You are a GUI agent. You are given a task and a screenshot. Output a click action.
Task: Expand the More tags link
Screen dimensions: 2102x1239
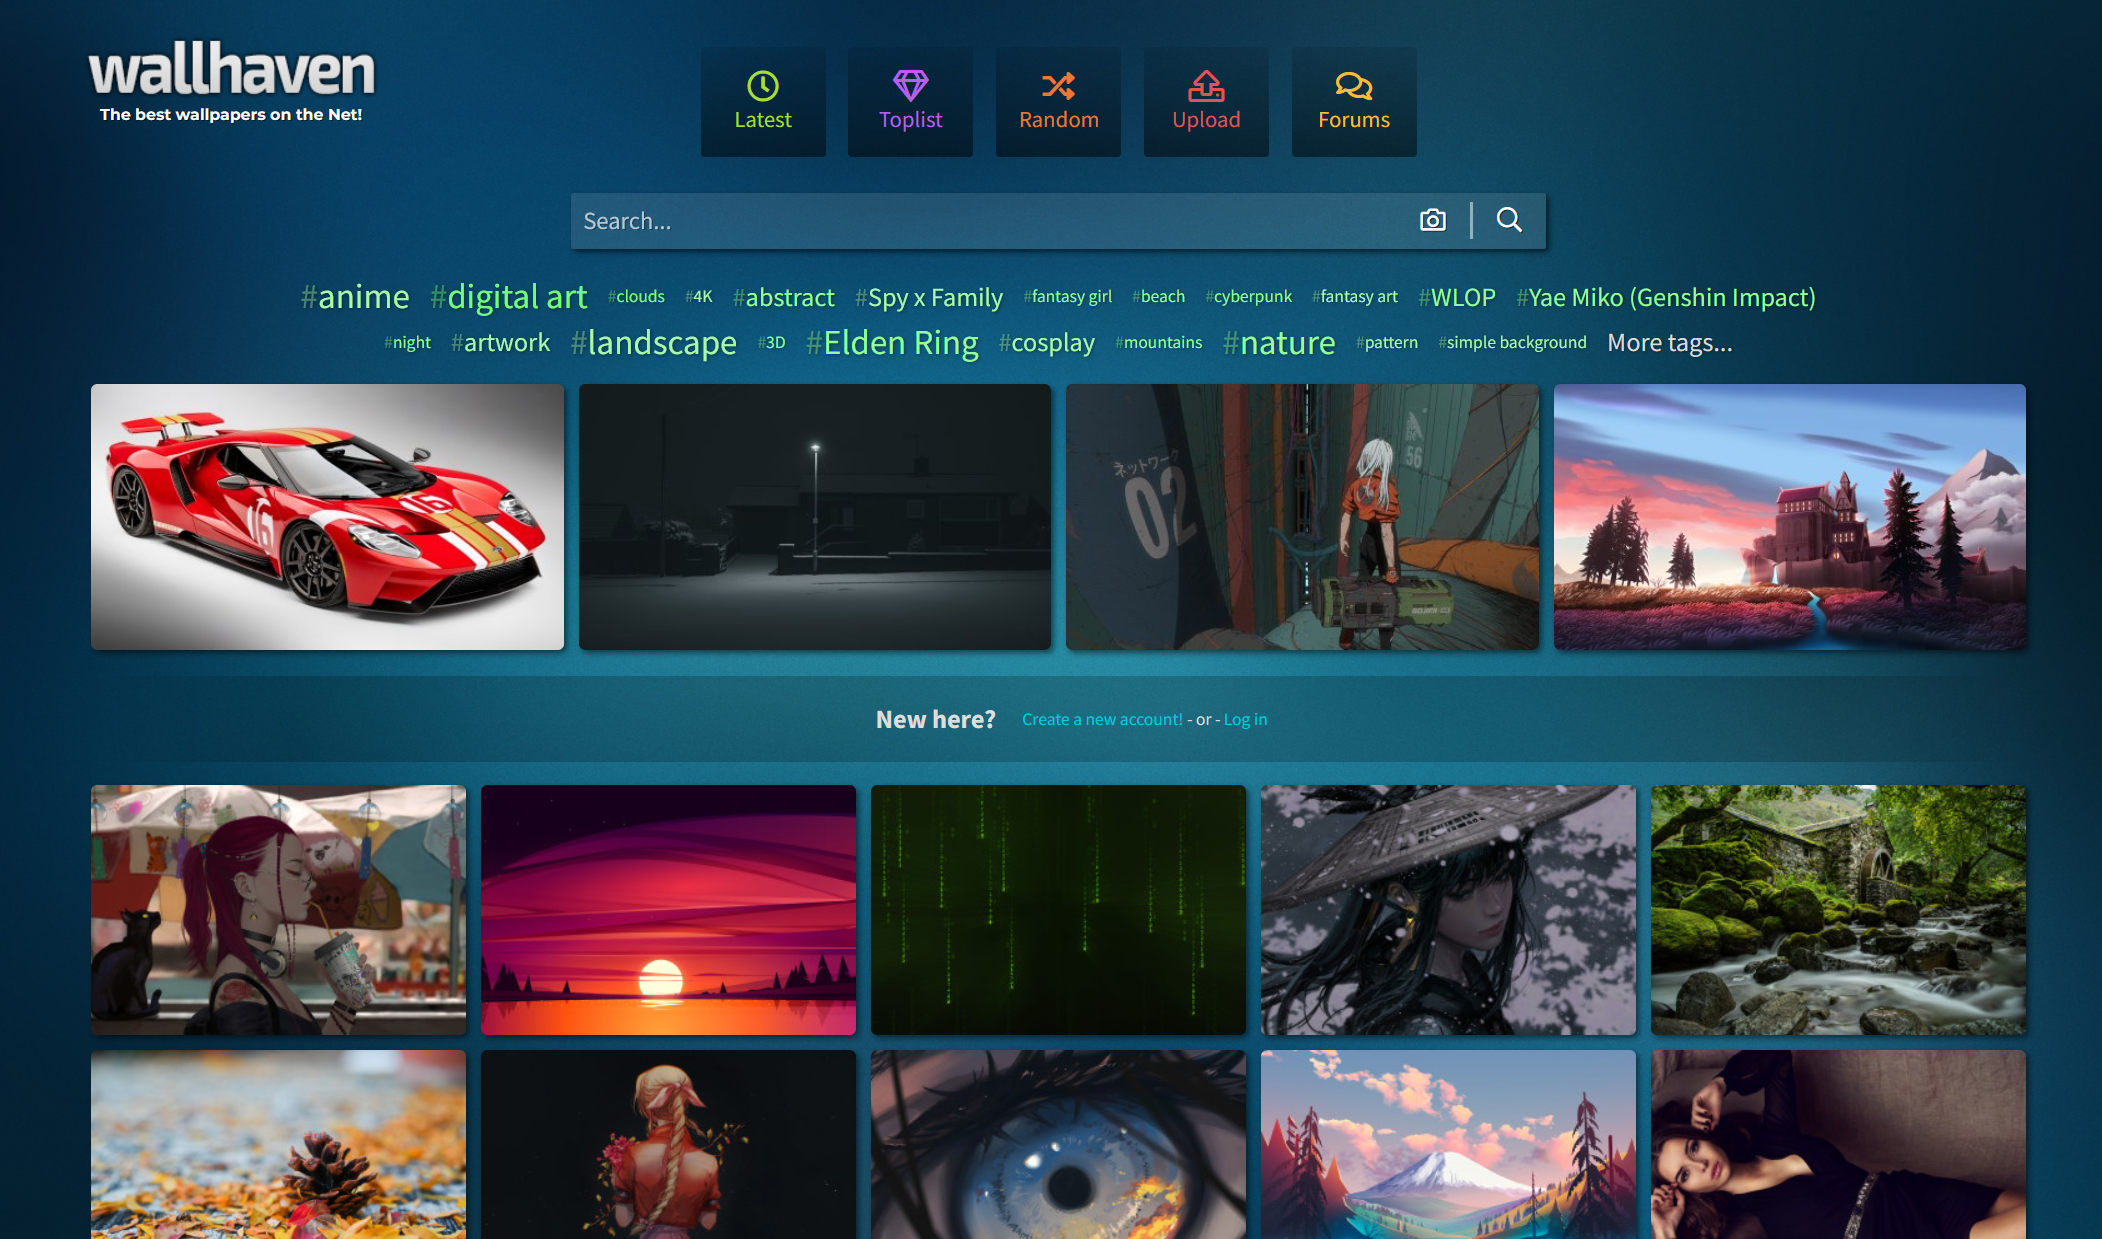click(1669, 343)
